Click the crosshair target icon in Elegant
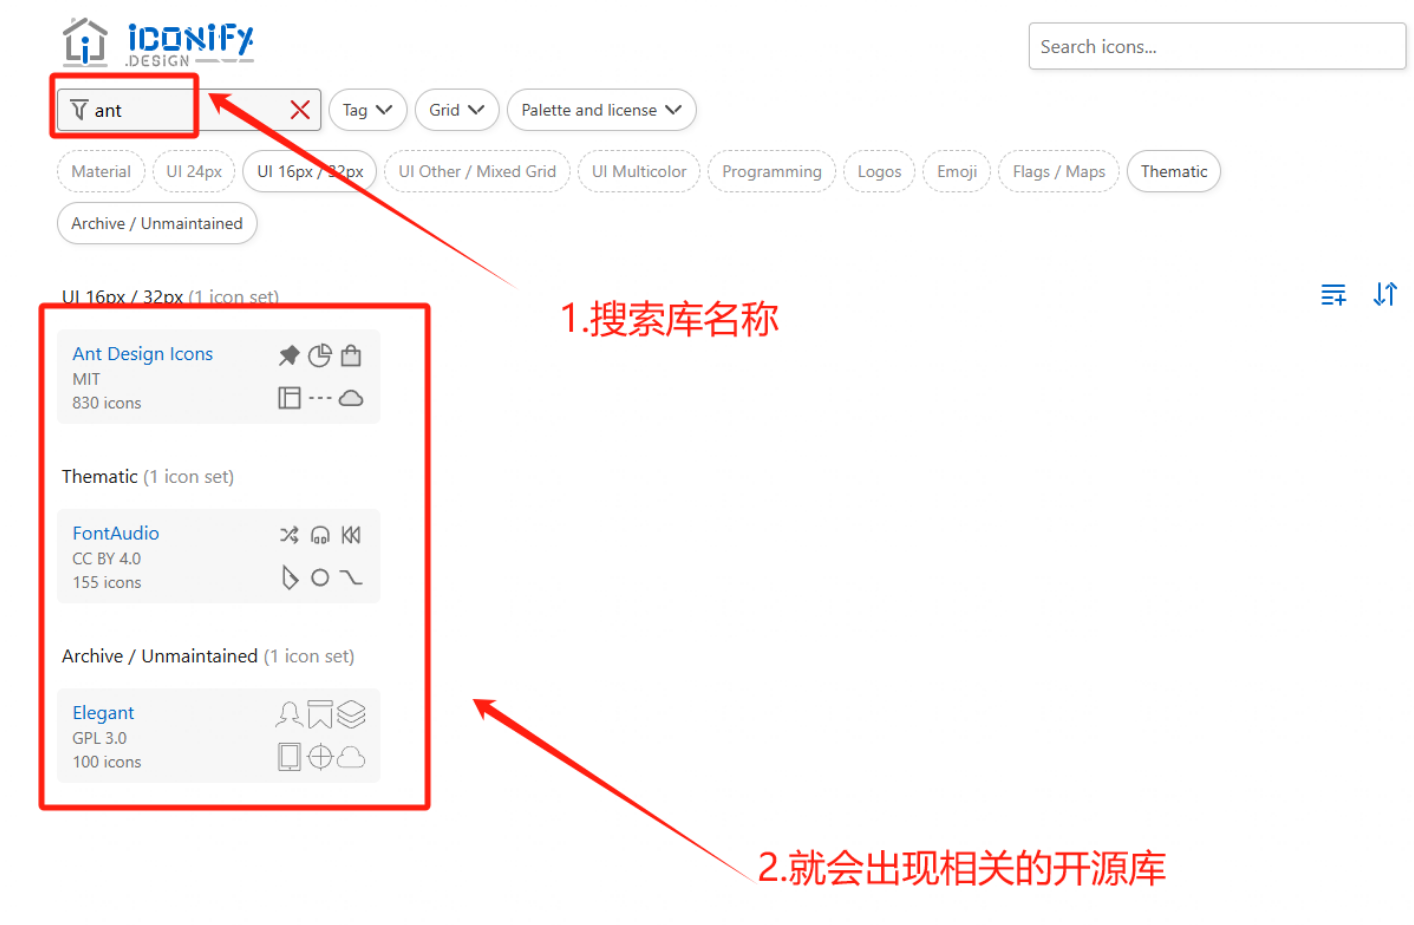 (320, 757)
